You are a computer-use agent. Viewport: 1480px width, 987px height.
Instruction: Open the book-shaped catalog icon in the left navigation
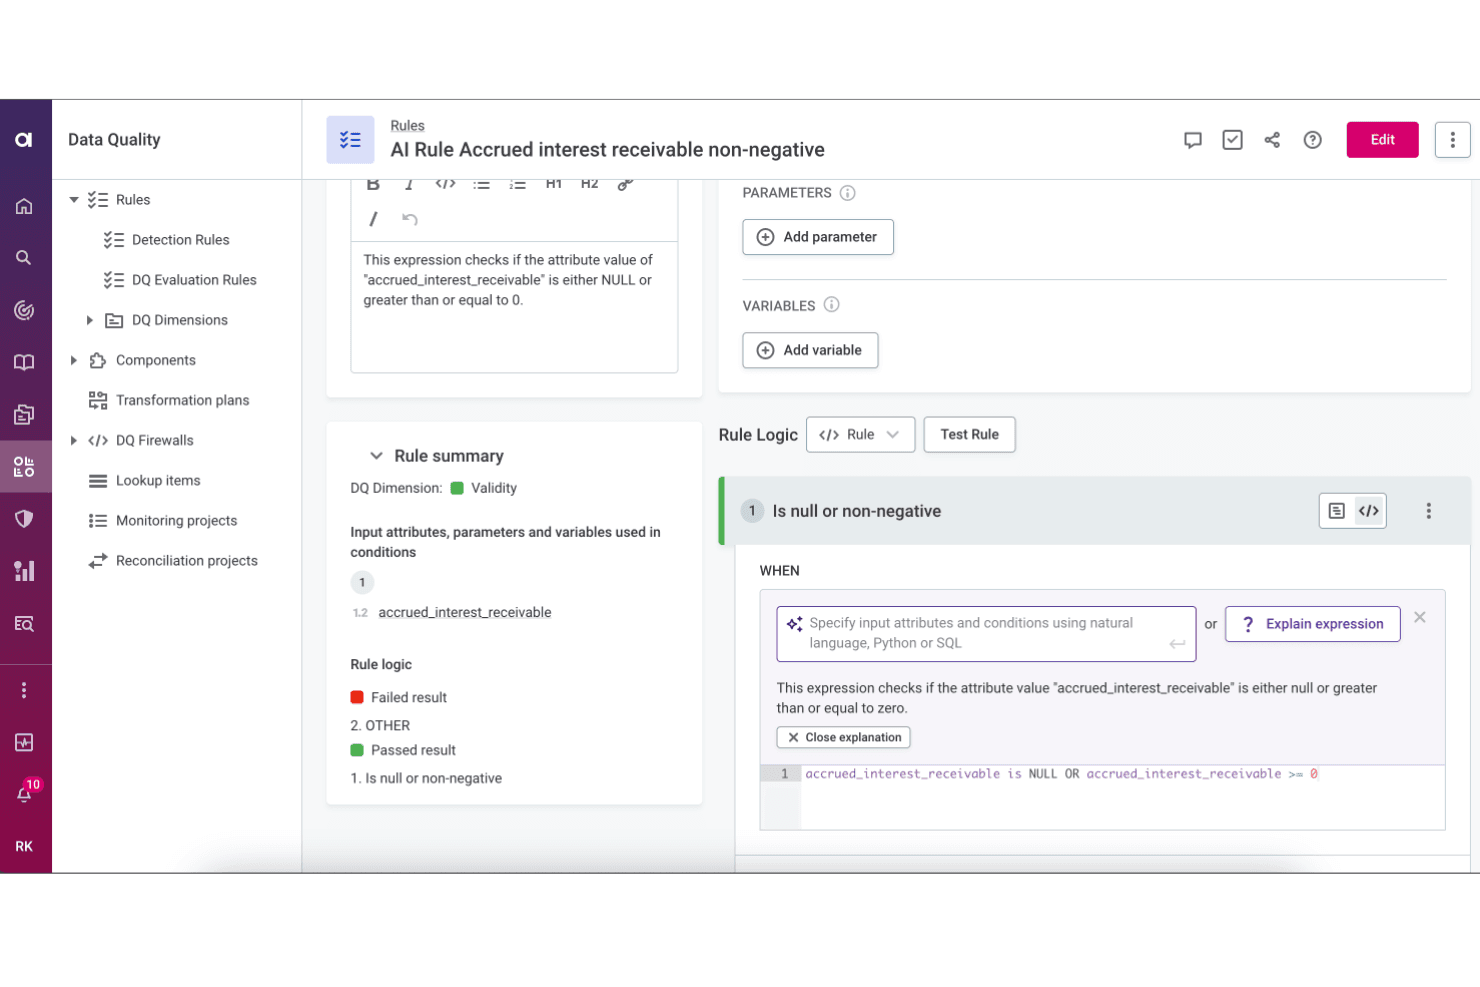pyautogui.click(x=24, y=362)
